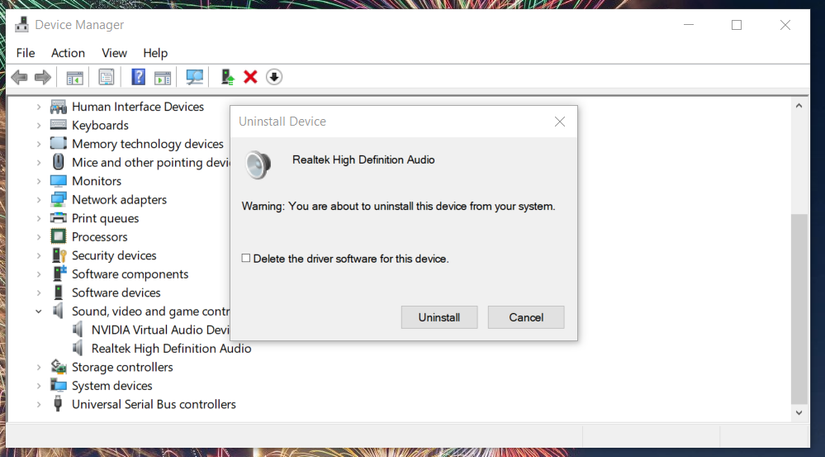Expand the System devices node
The width and height of the screenshot is (825, 457).
click(x=38, y=385)
